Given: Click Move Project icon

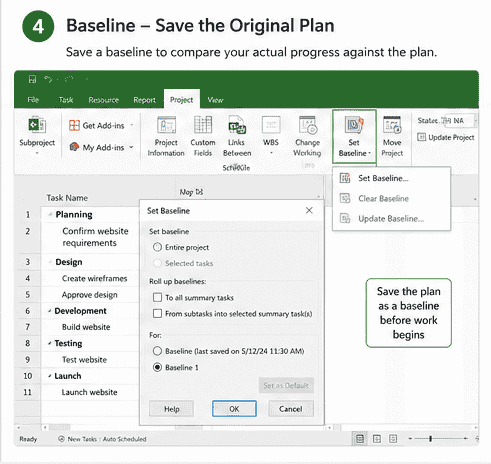Looking at the screenshot, I should click(392, 125).
